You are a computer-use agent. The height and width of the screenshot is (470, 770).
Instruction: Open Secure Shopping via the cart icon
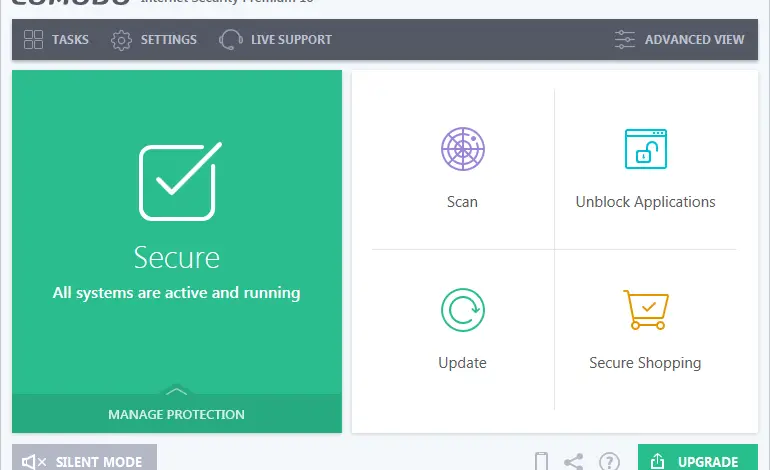(x=645, y=310)
